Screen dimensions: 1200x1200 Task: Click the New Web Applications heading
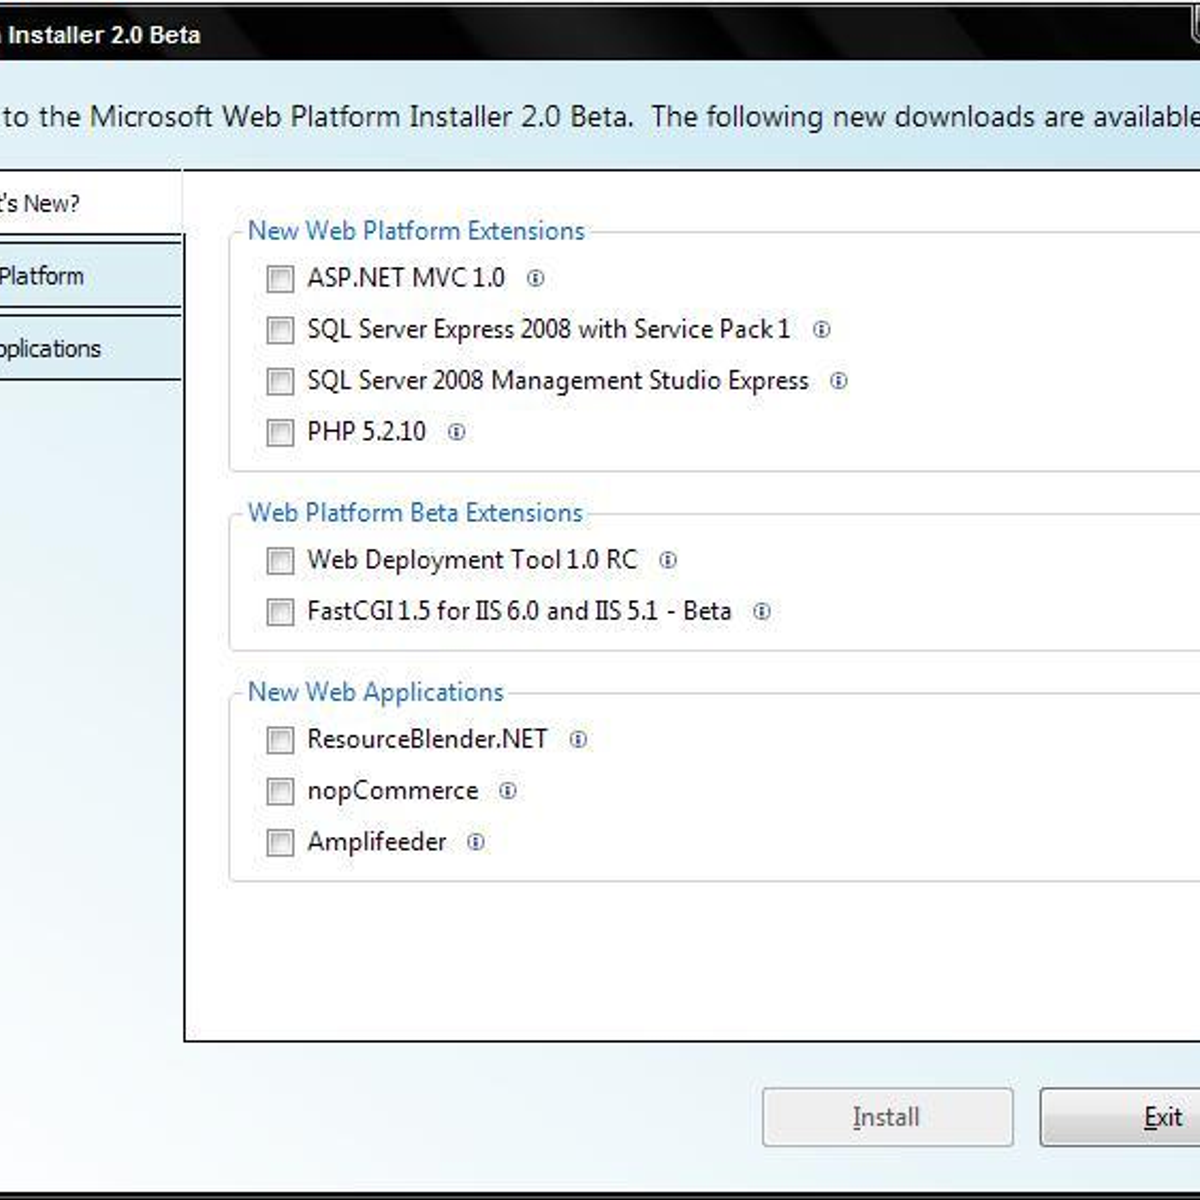[x=376, y=692]
